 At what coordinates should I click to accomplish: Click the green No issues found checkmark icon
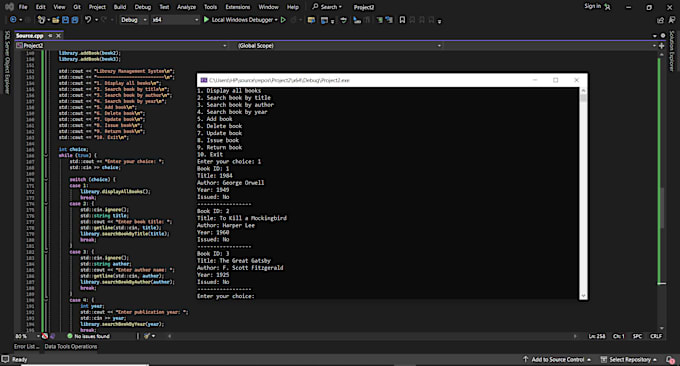[x=70, y=336]
